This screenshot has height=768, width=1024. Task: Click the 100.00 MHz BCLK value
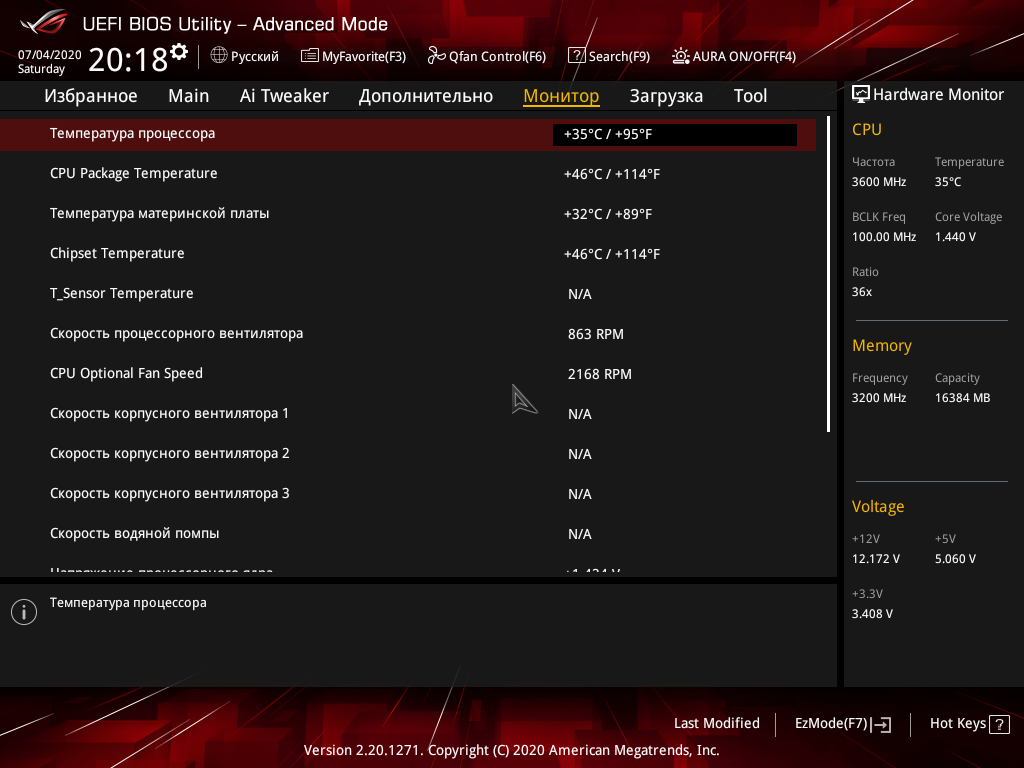884,237
